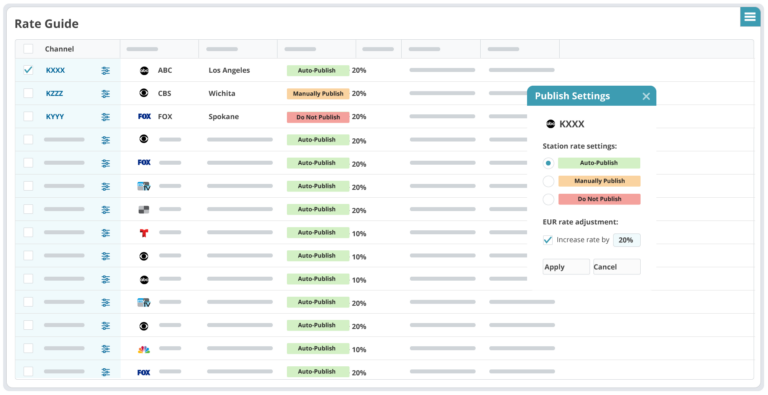
Task: Select Do Not Publish radio button
Action: tap(548, 199)
